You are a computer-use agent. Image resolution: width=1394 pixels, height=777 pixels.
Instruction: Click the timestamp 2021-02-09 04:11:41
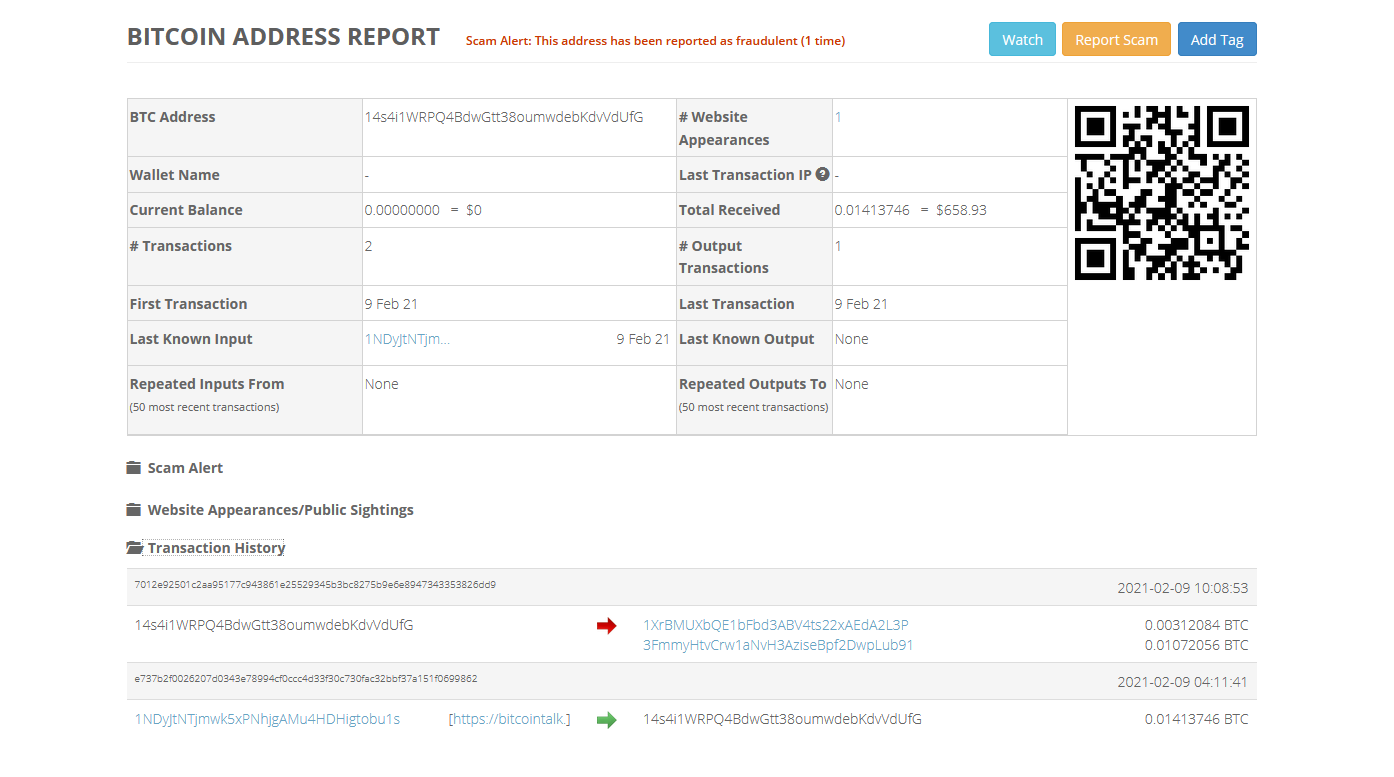coord(1183,682)
